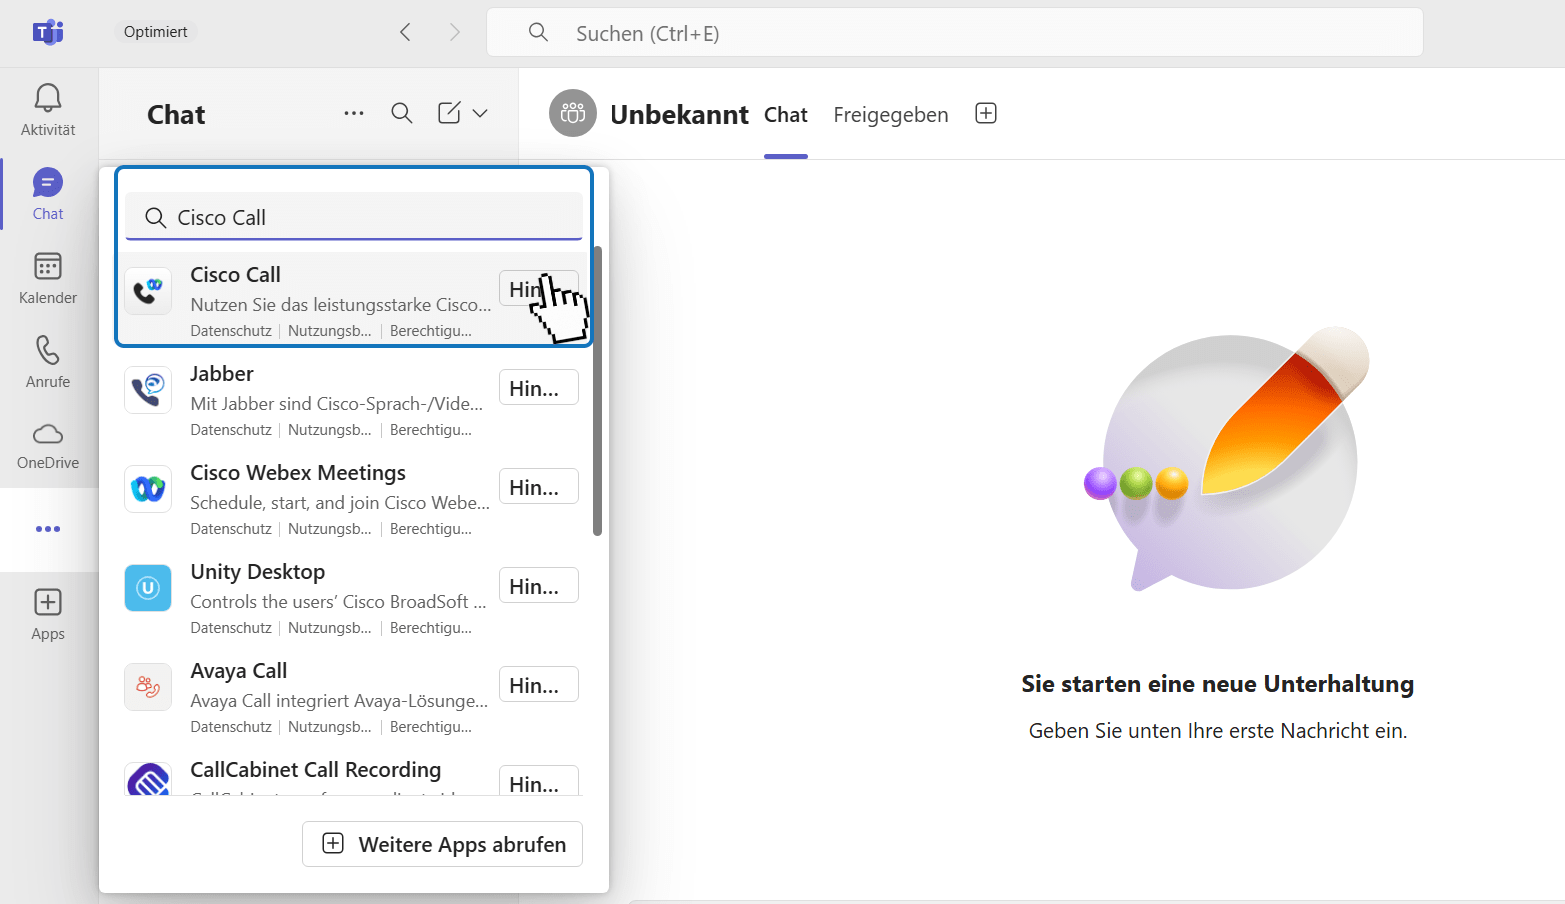Open the Aktivität bell icon

point(48,98)
